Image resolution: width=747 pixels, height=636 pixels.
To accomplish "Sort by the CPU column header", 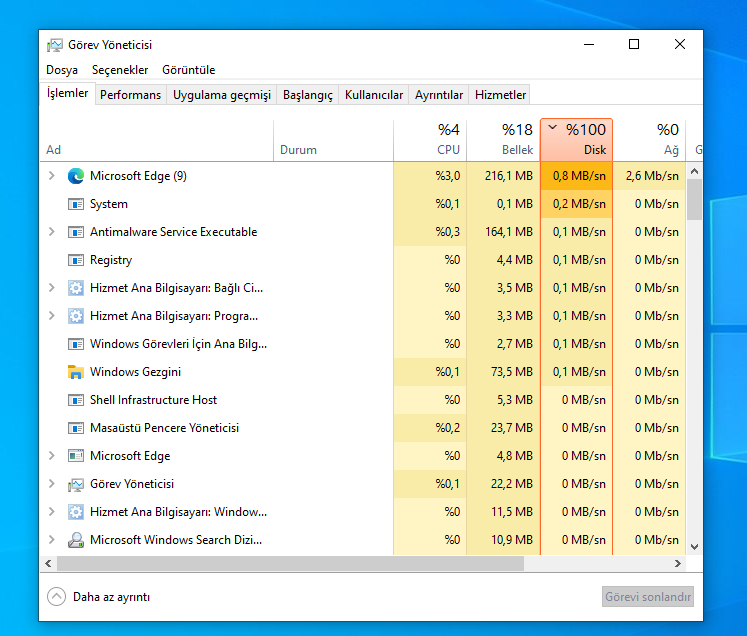I will click(x=430, y=140).
